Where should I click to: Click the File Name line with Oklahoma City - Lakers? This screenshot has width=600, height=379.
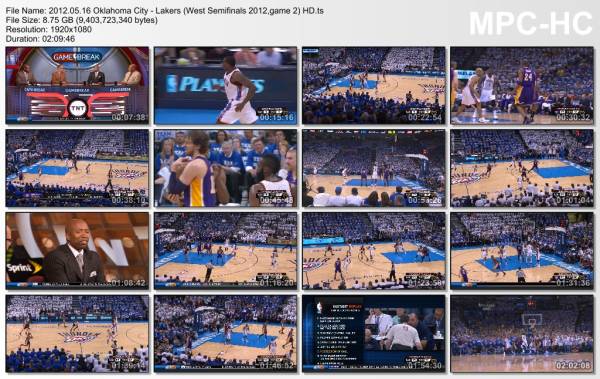(x=165, y=11)
